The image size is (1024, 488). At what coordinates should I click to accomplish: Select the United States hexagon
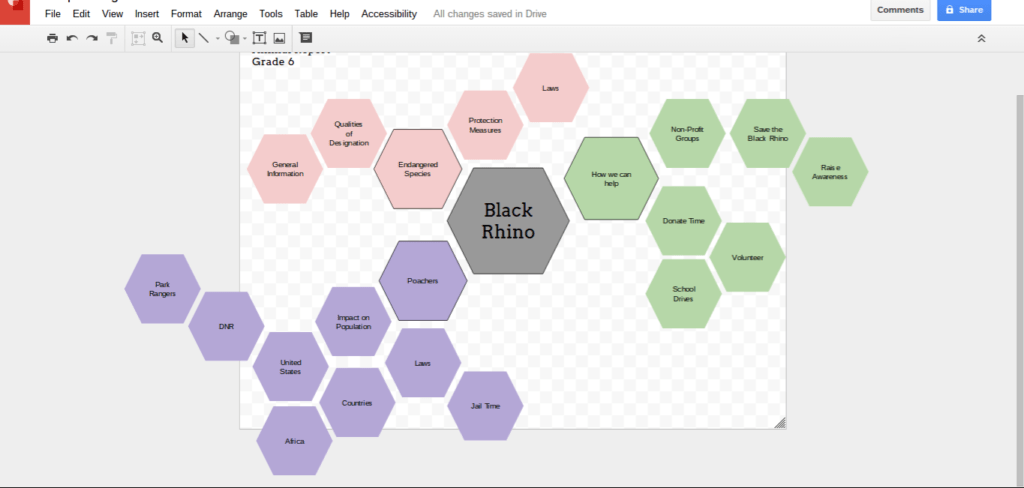[291, 366]
